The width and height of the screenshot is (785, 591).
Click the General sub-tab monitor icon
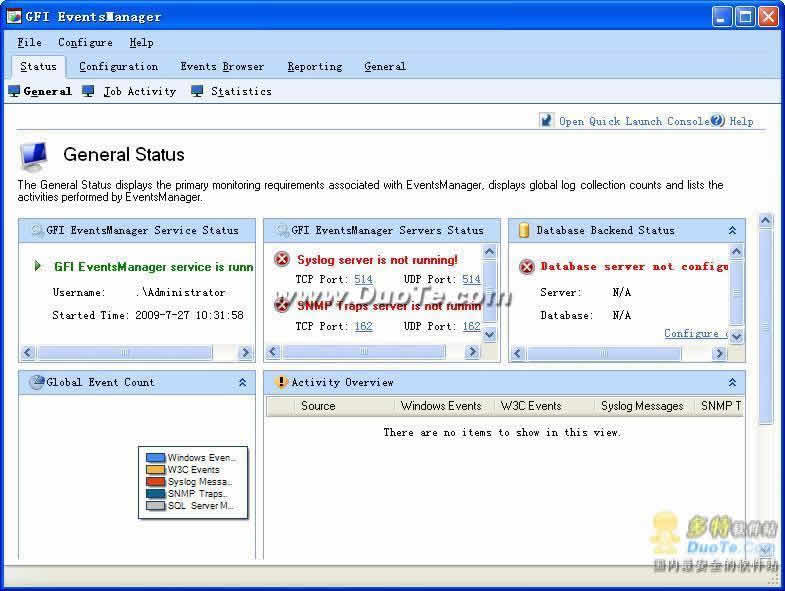pyautogui.click(x=14, y=91)
